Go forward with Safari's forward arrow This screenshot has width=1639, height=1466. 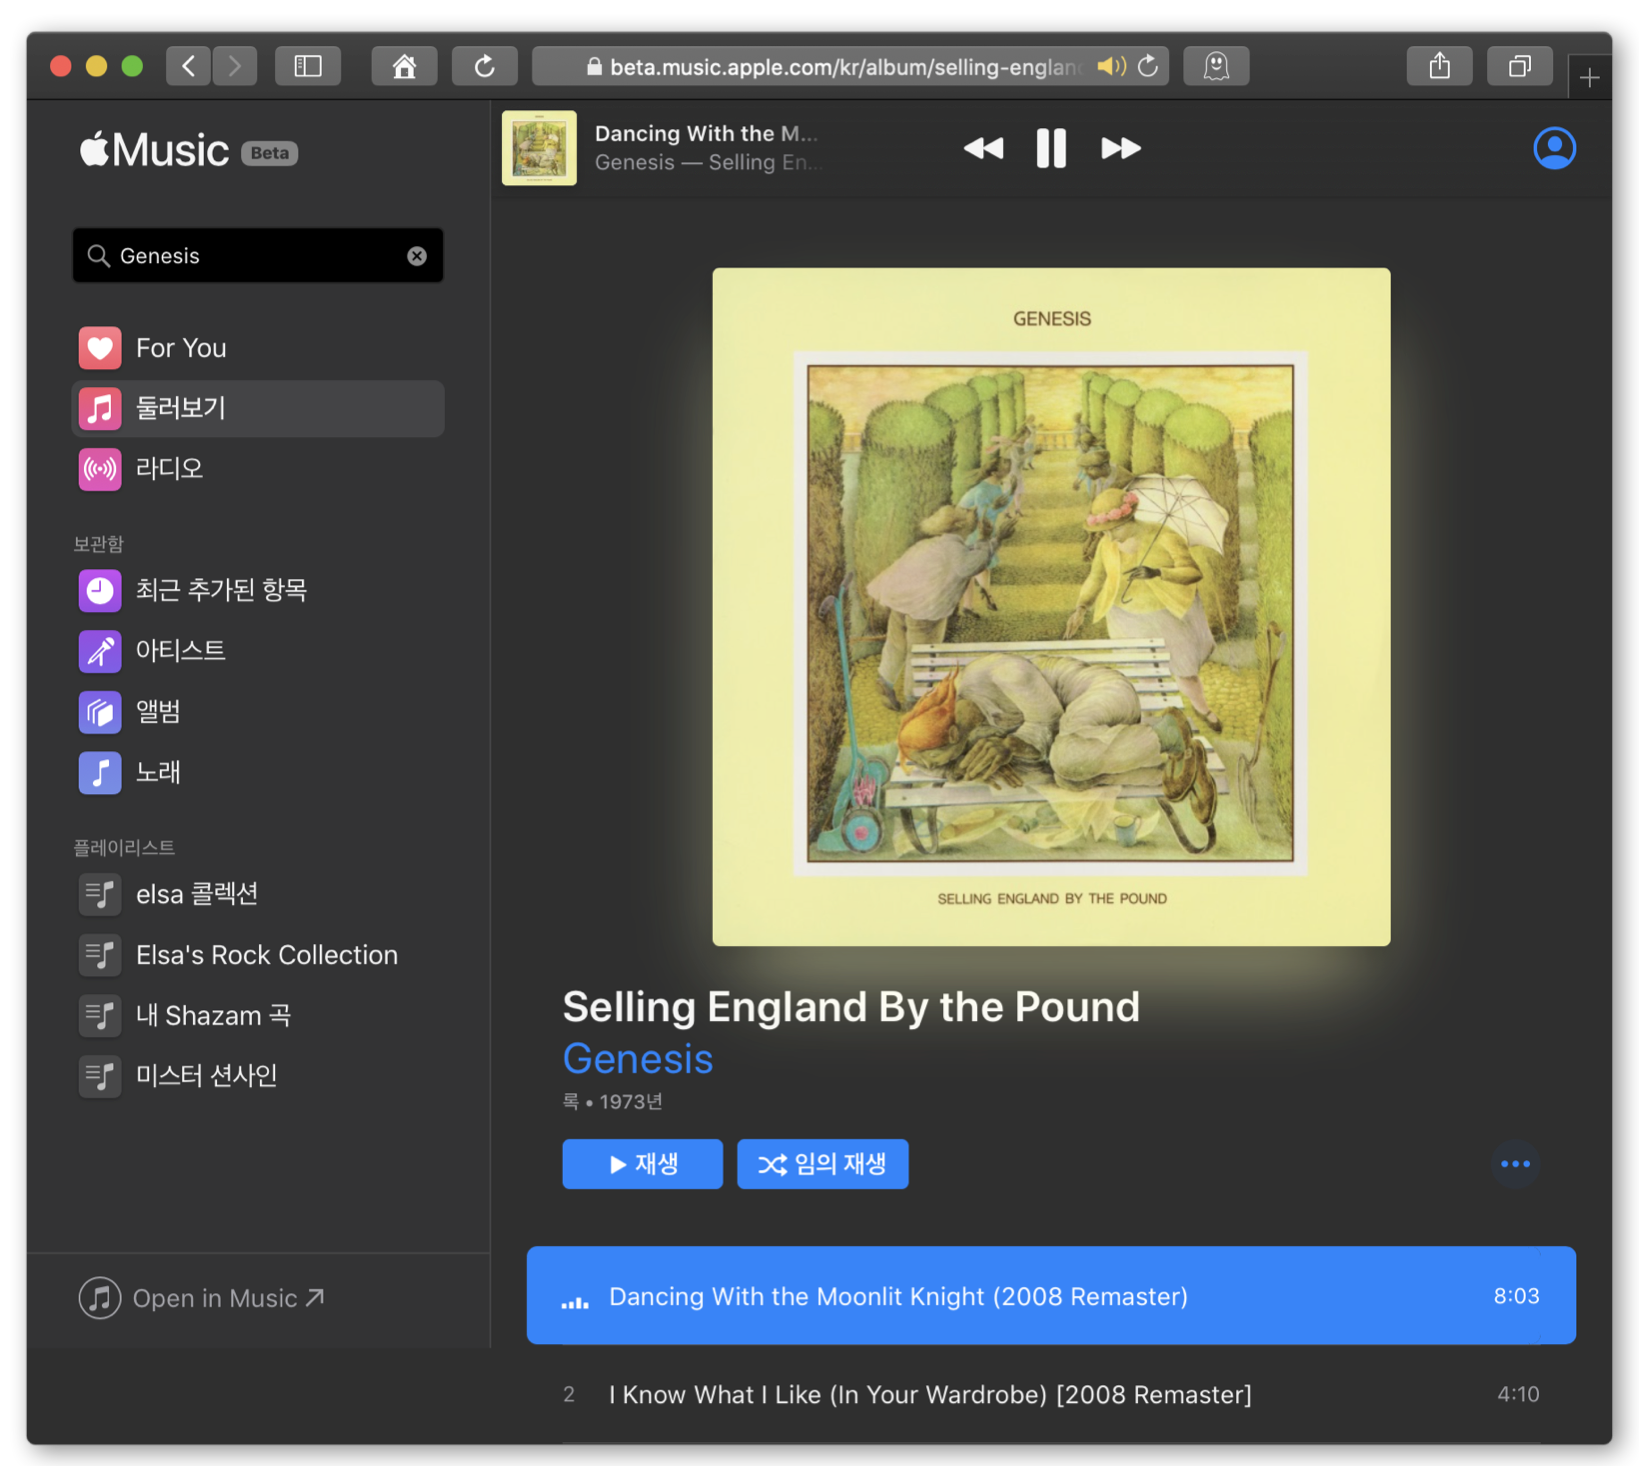pos(235,66)
